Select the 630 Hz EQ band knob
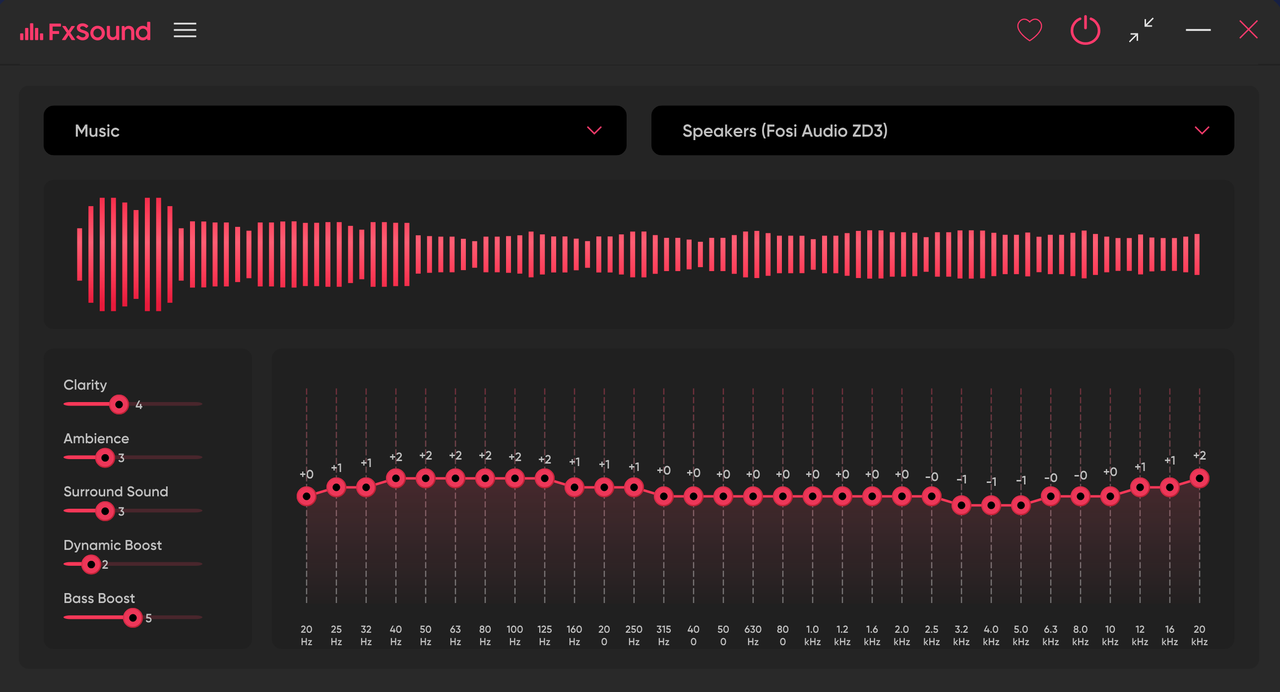Image resolution: width=1280 pixels, height=692 pixels. [x=753, y=496]
